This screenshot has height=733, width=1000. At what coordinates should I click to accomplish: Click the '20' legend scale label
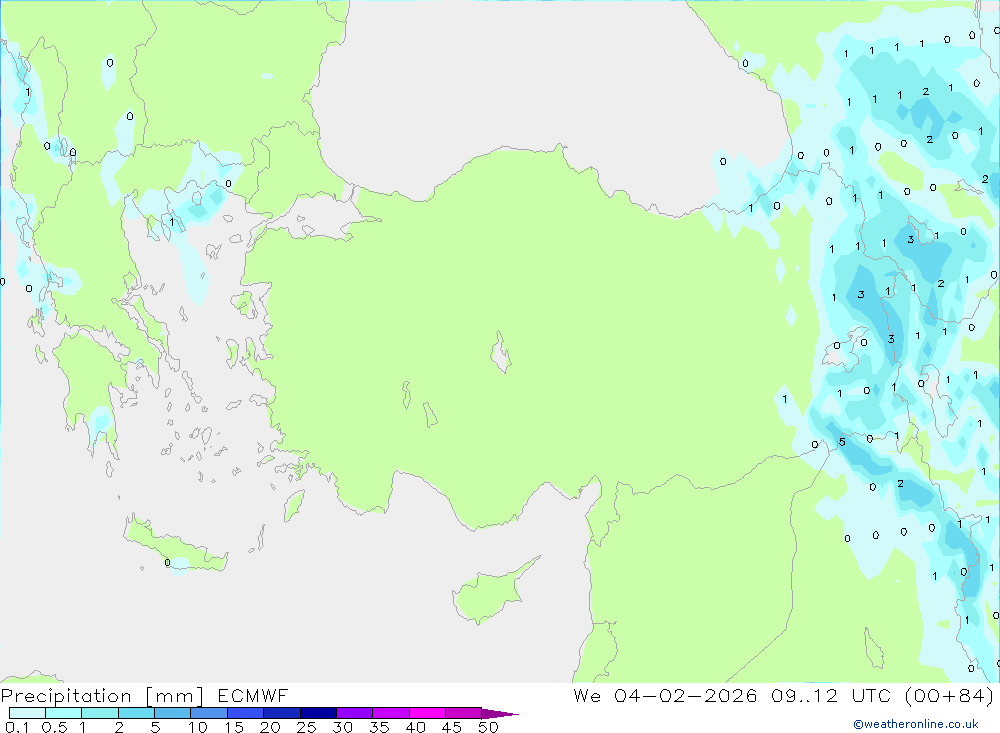click(270, 727)
